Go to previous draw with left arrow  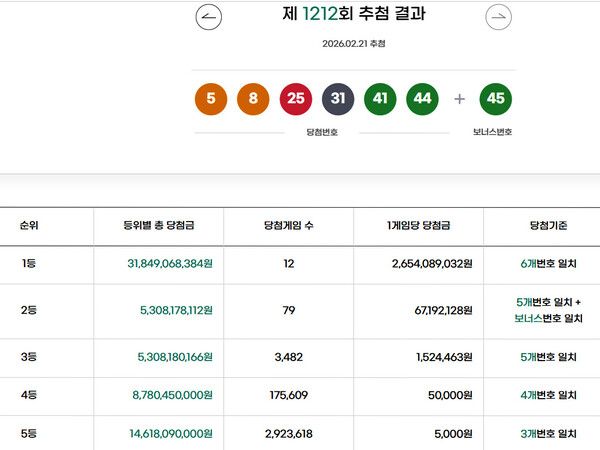click(x=209, y=17)
